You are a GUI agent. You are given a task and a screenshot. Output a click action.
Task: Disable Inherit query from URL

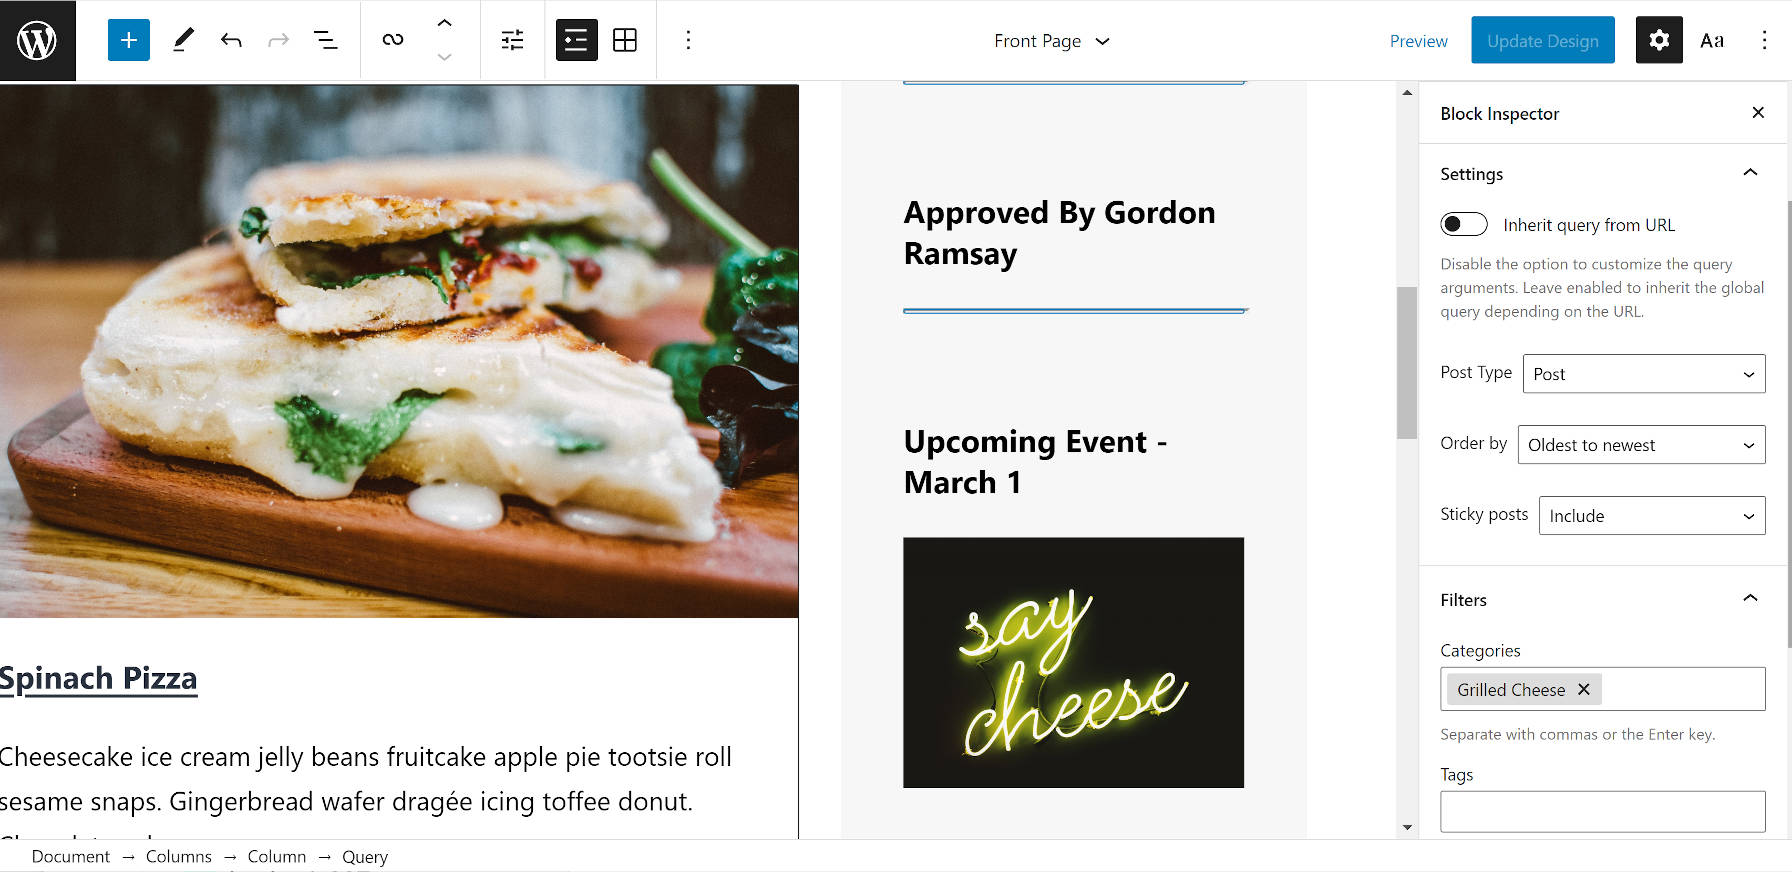1463,224
